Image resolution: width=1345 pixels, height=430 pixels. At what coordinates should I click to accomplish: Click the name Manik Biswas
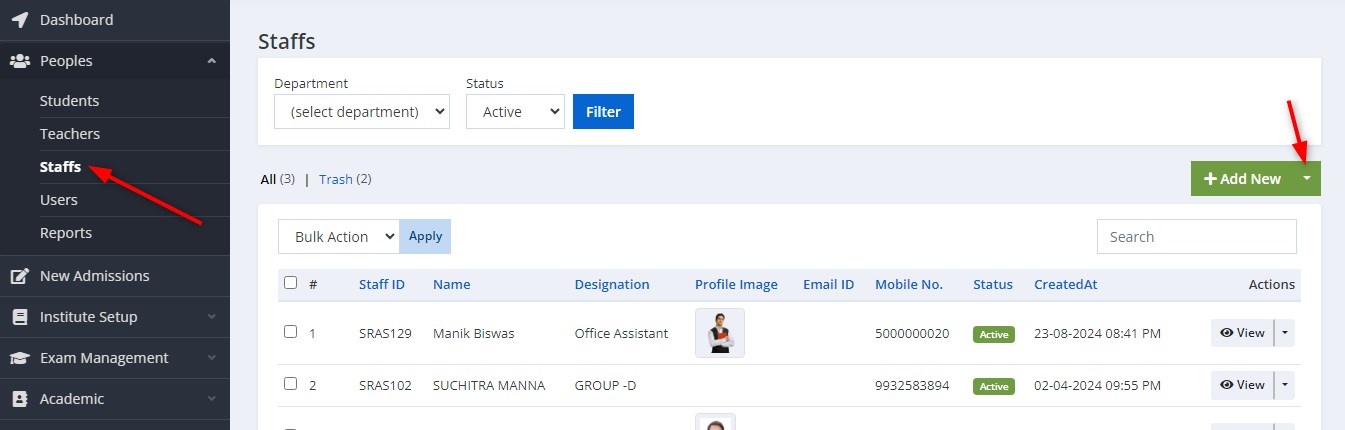(474, 333)
